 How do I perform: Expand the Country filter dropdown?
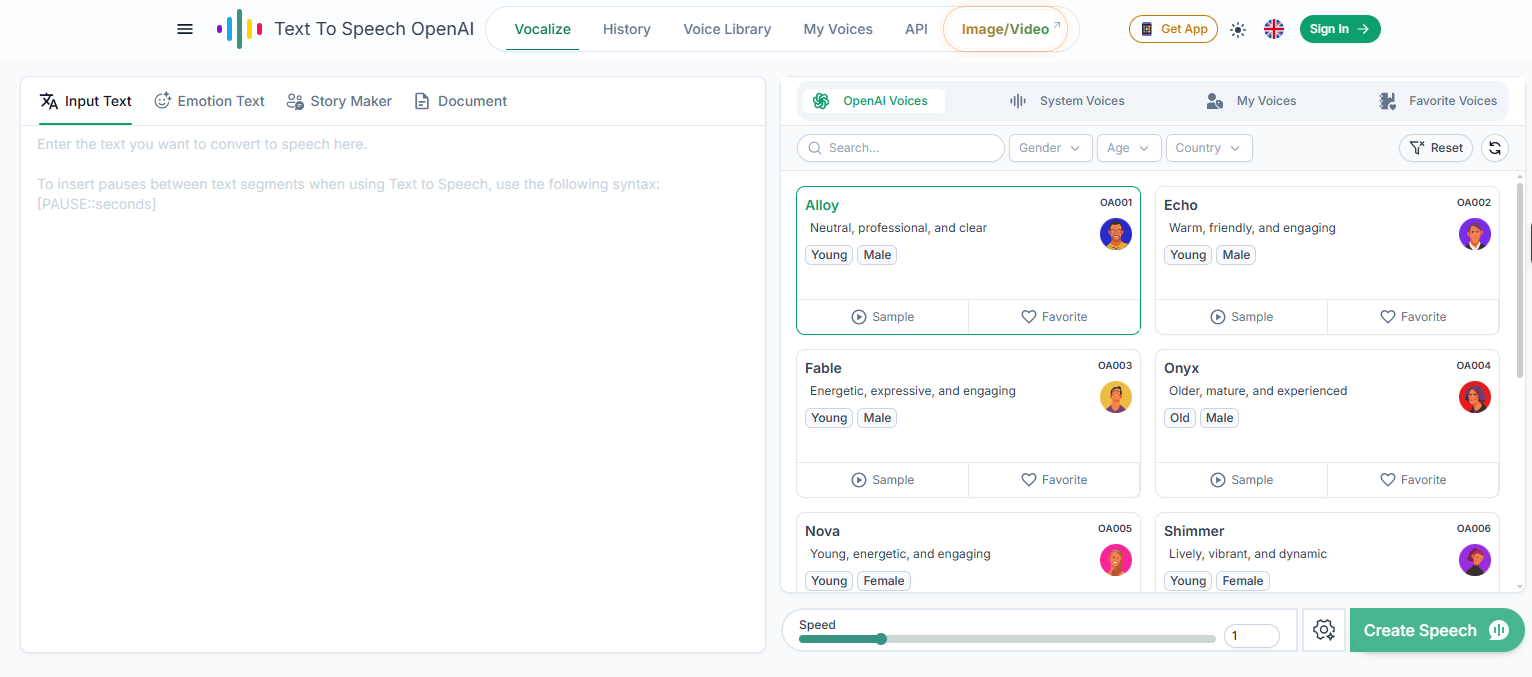tap(1208, 148)
